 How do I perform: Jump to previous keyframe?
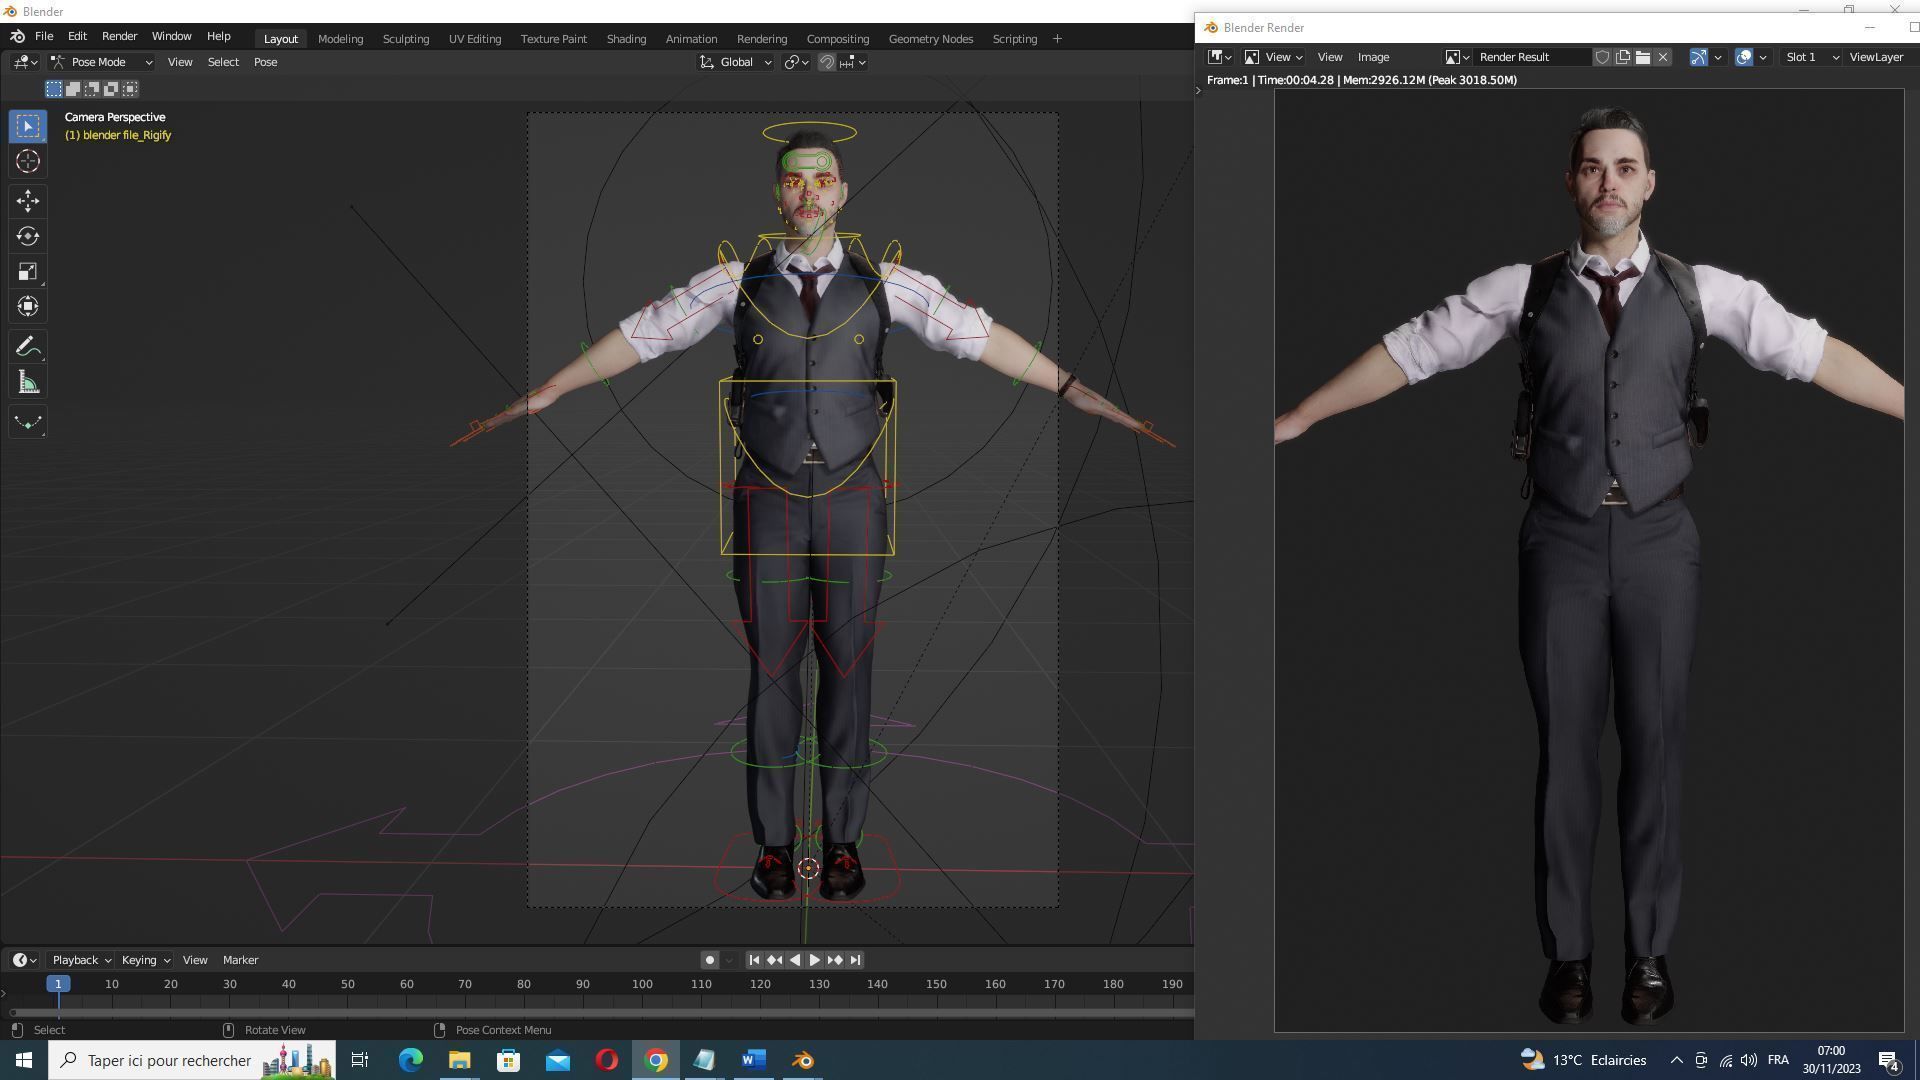774,960
